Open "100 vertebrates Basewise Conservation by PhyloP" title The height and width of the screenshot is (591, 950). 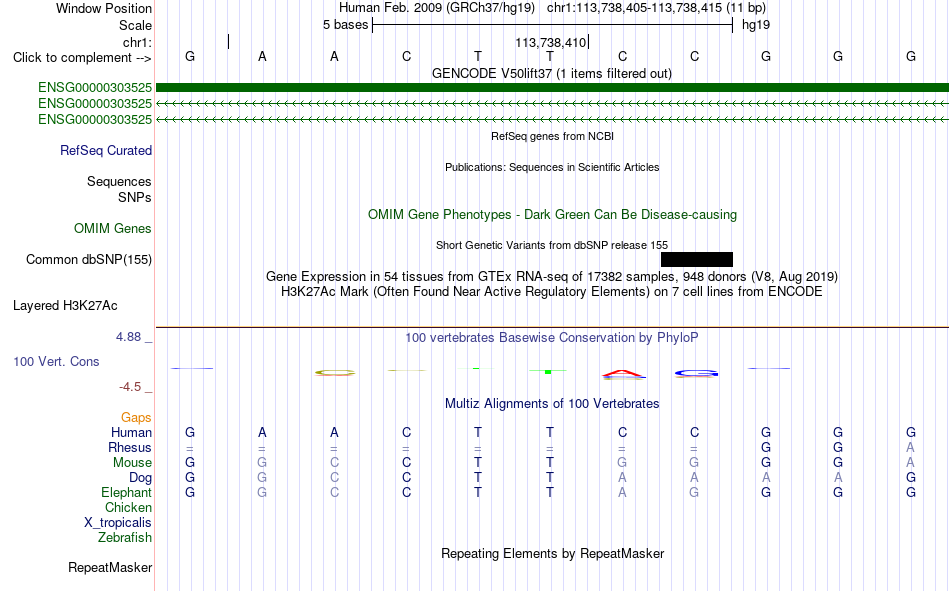tap(552, 338)
